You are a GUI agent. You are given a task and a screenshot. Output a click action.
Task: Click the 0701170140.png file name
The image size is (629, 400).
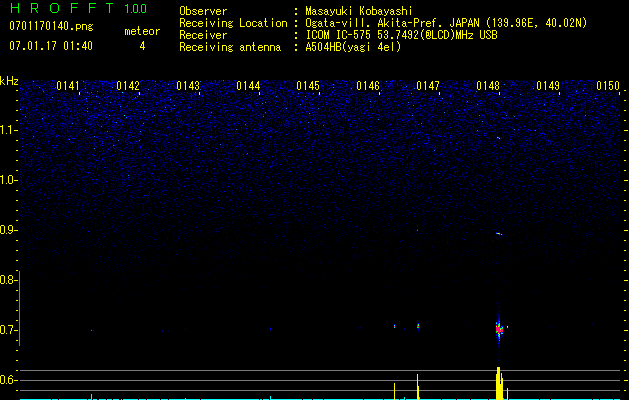click(x=49, y=27)
